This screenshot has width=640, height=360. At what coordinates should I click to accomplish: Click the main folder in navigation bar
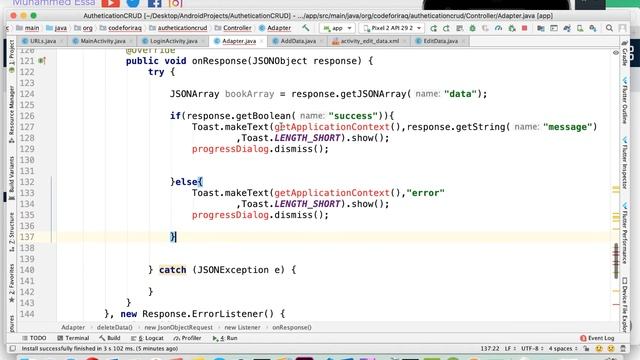click(x=28, y=28)
